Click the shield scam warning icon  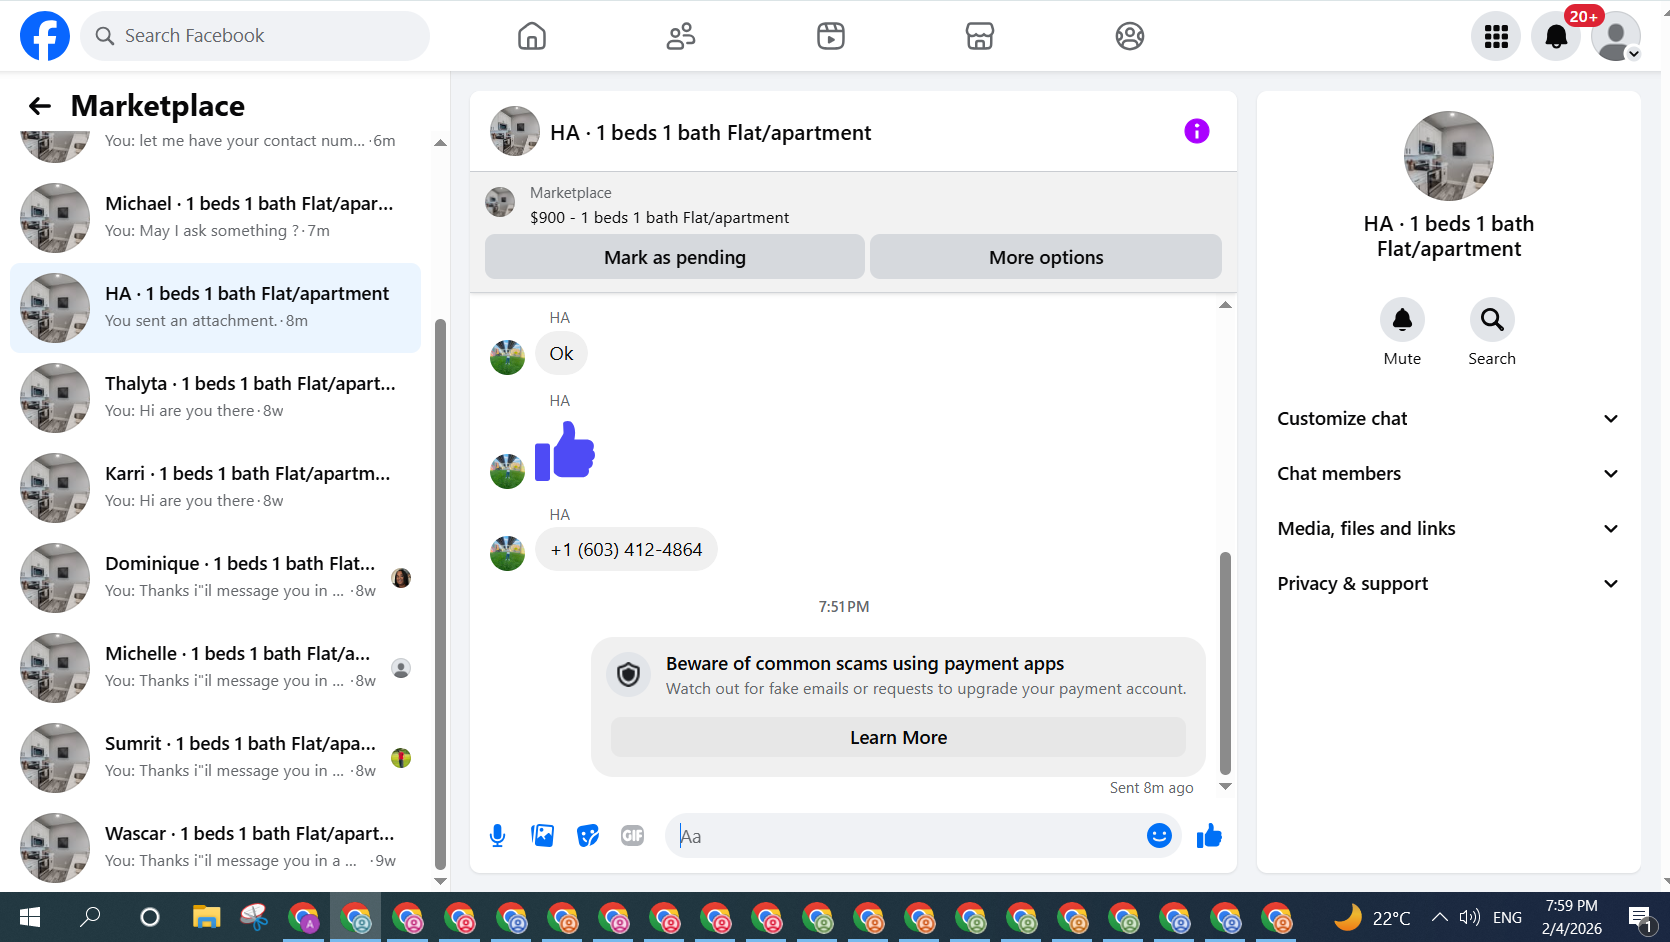628,675
